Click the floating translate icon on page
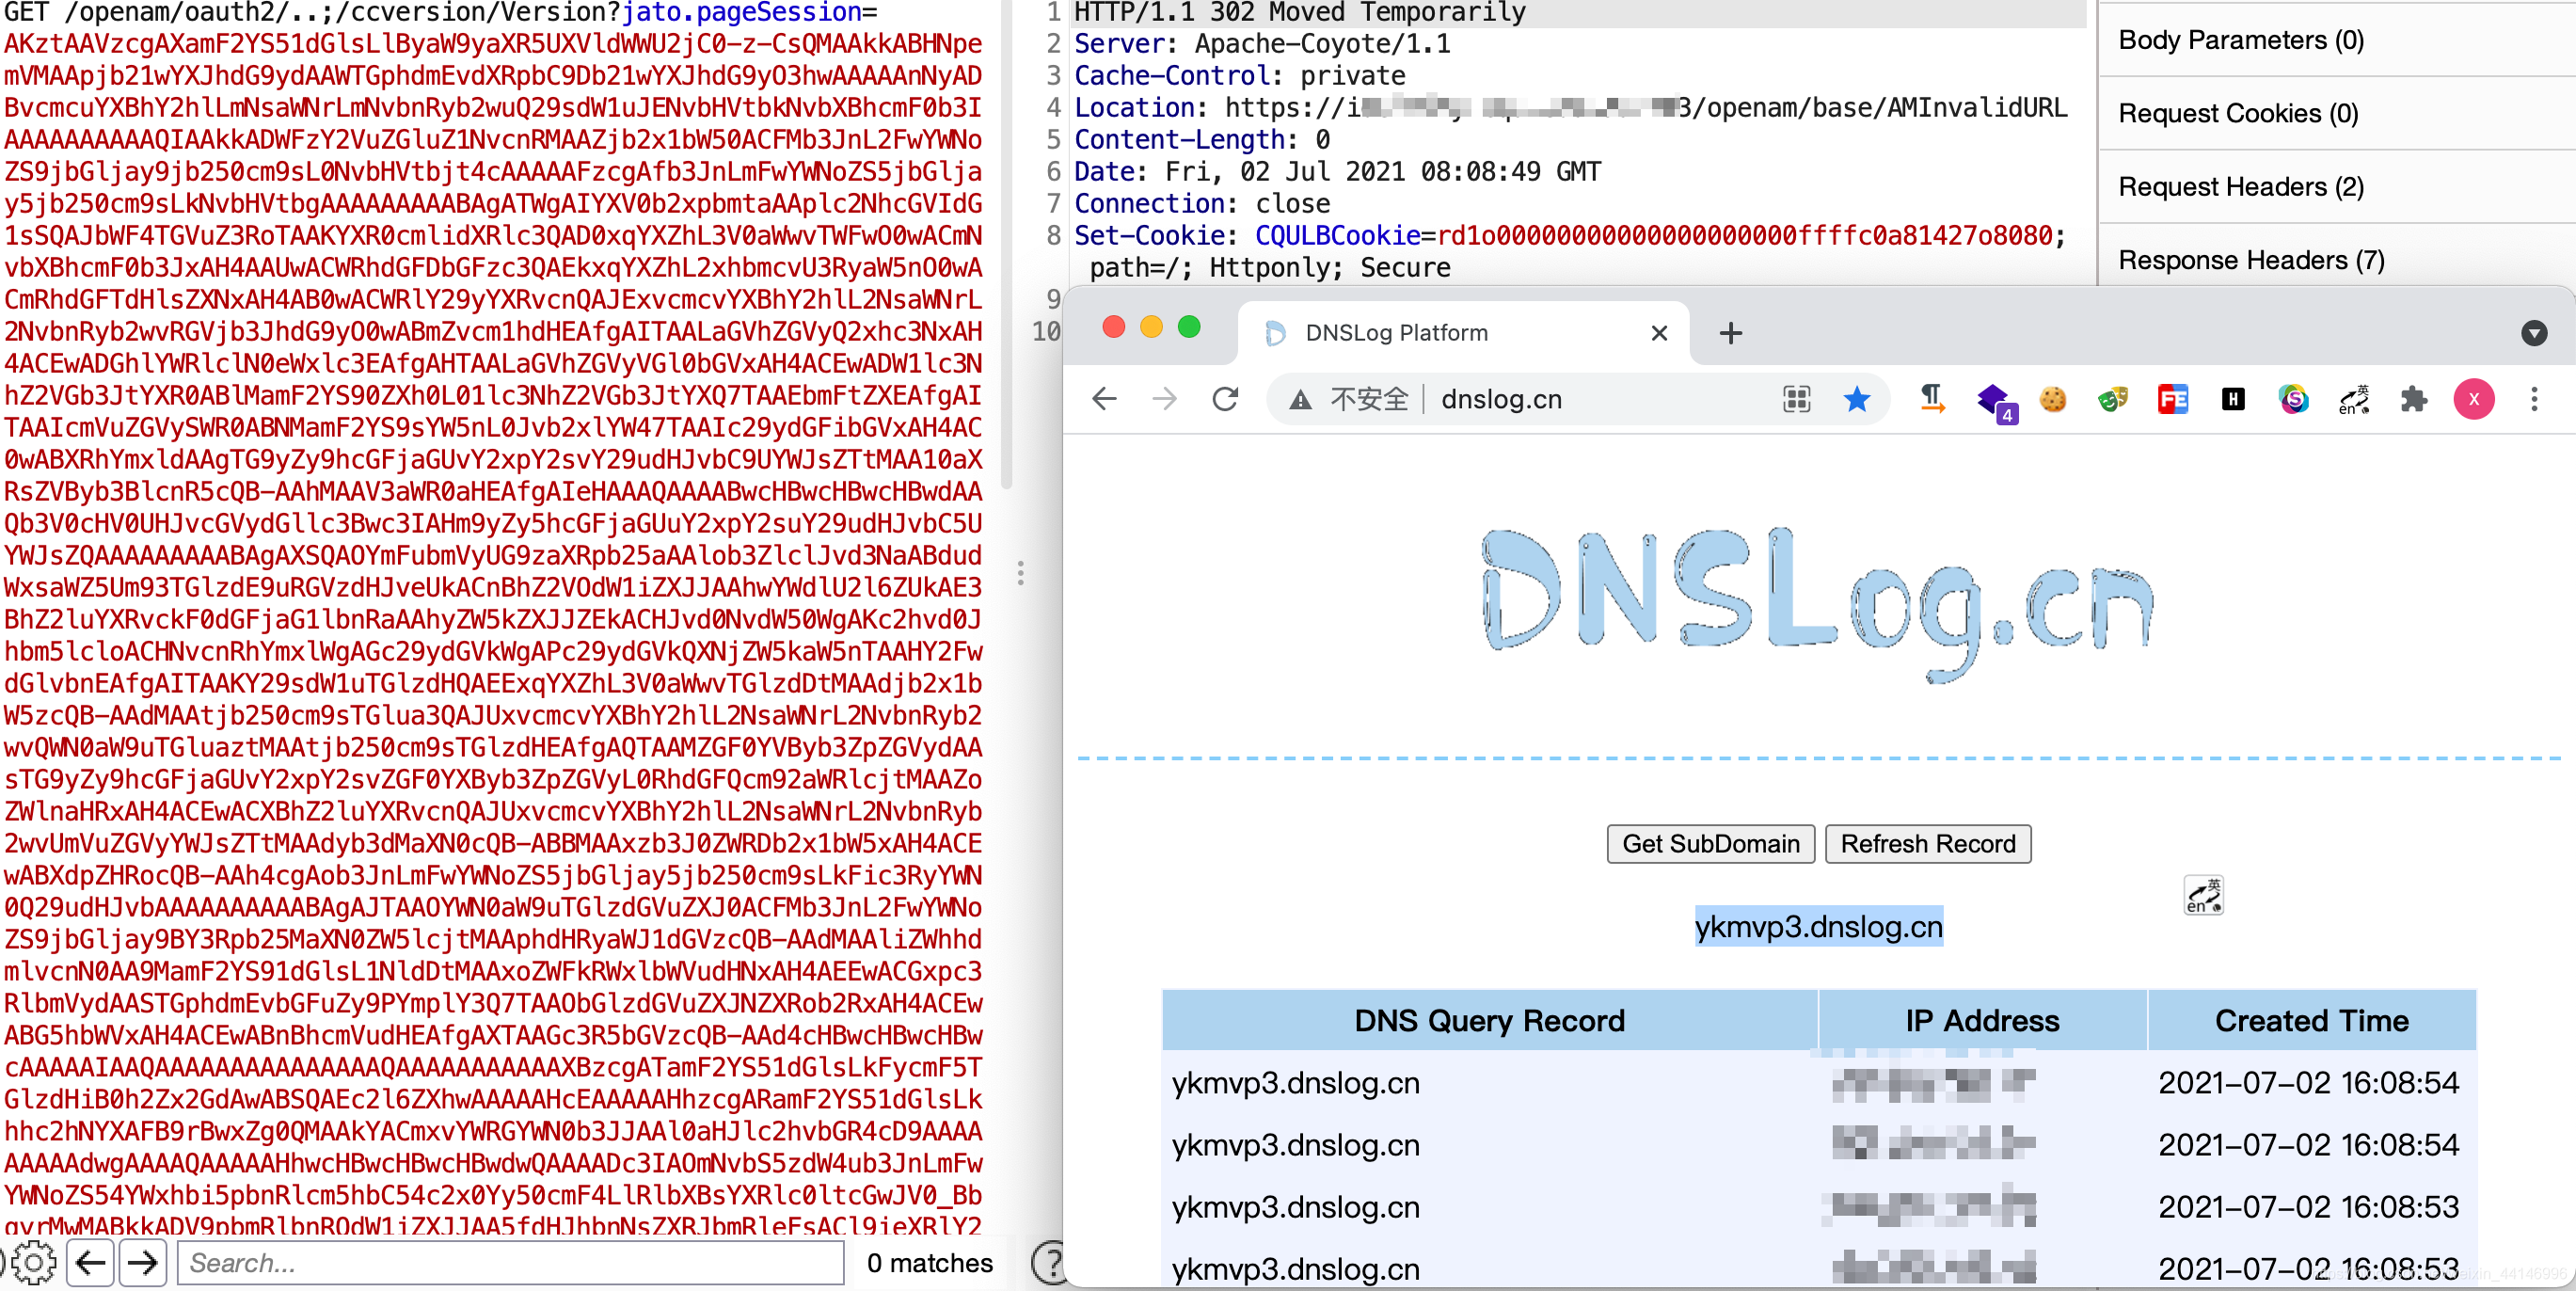Image resolution: width=2576 pixels, height=1291 pixels. pyautogui.click(x=2203, y=895)
